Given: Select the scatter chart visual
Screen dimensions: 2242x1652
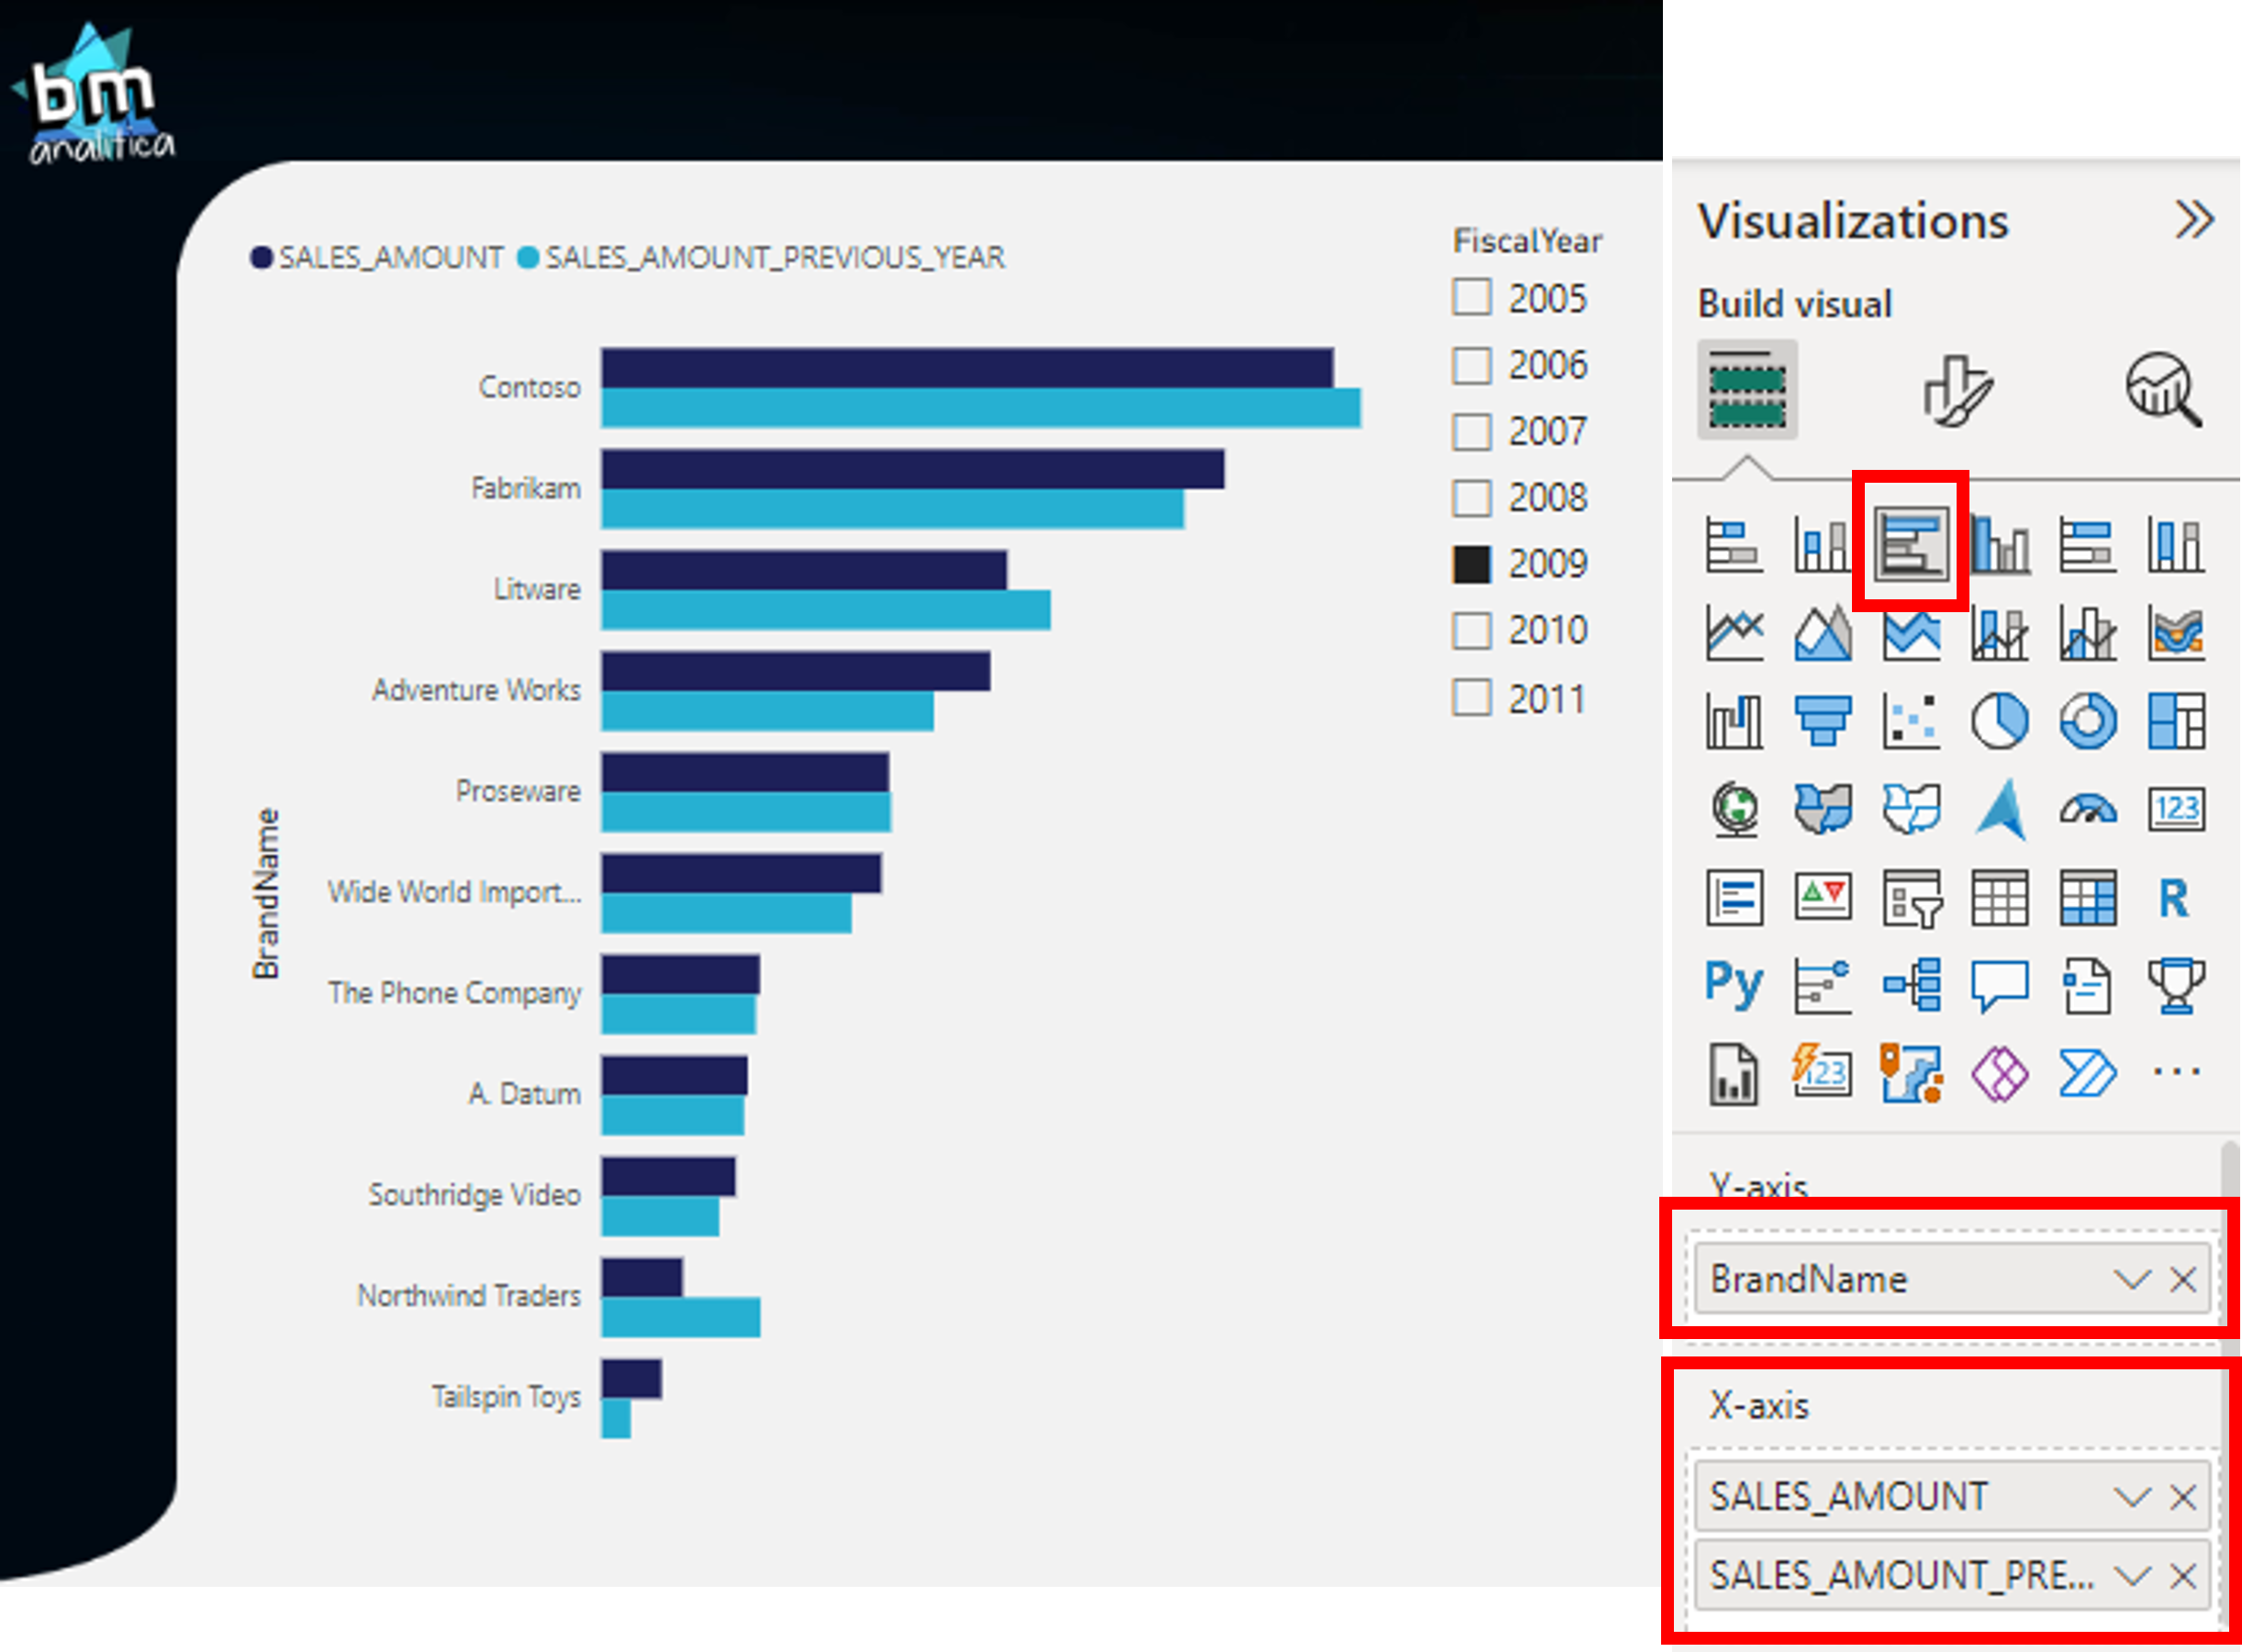Looking at the screenshot, I should pyautogui.click(x=1911, y=722).
